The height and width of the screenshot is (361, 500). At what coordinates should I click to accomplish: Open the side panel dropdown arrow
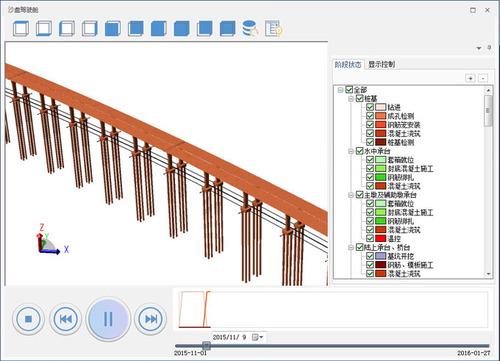pos(479,48)
